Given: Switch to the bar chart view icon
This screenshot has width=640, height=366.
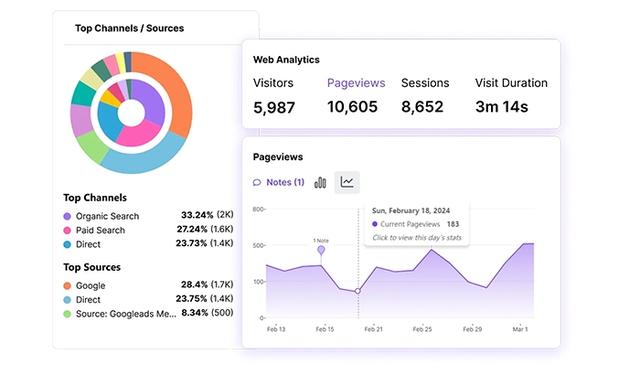Looking at the screenshot, I should coord(320,182).
